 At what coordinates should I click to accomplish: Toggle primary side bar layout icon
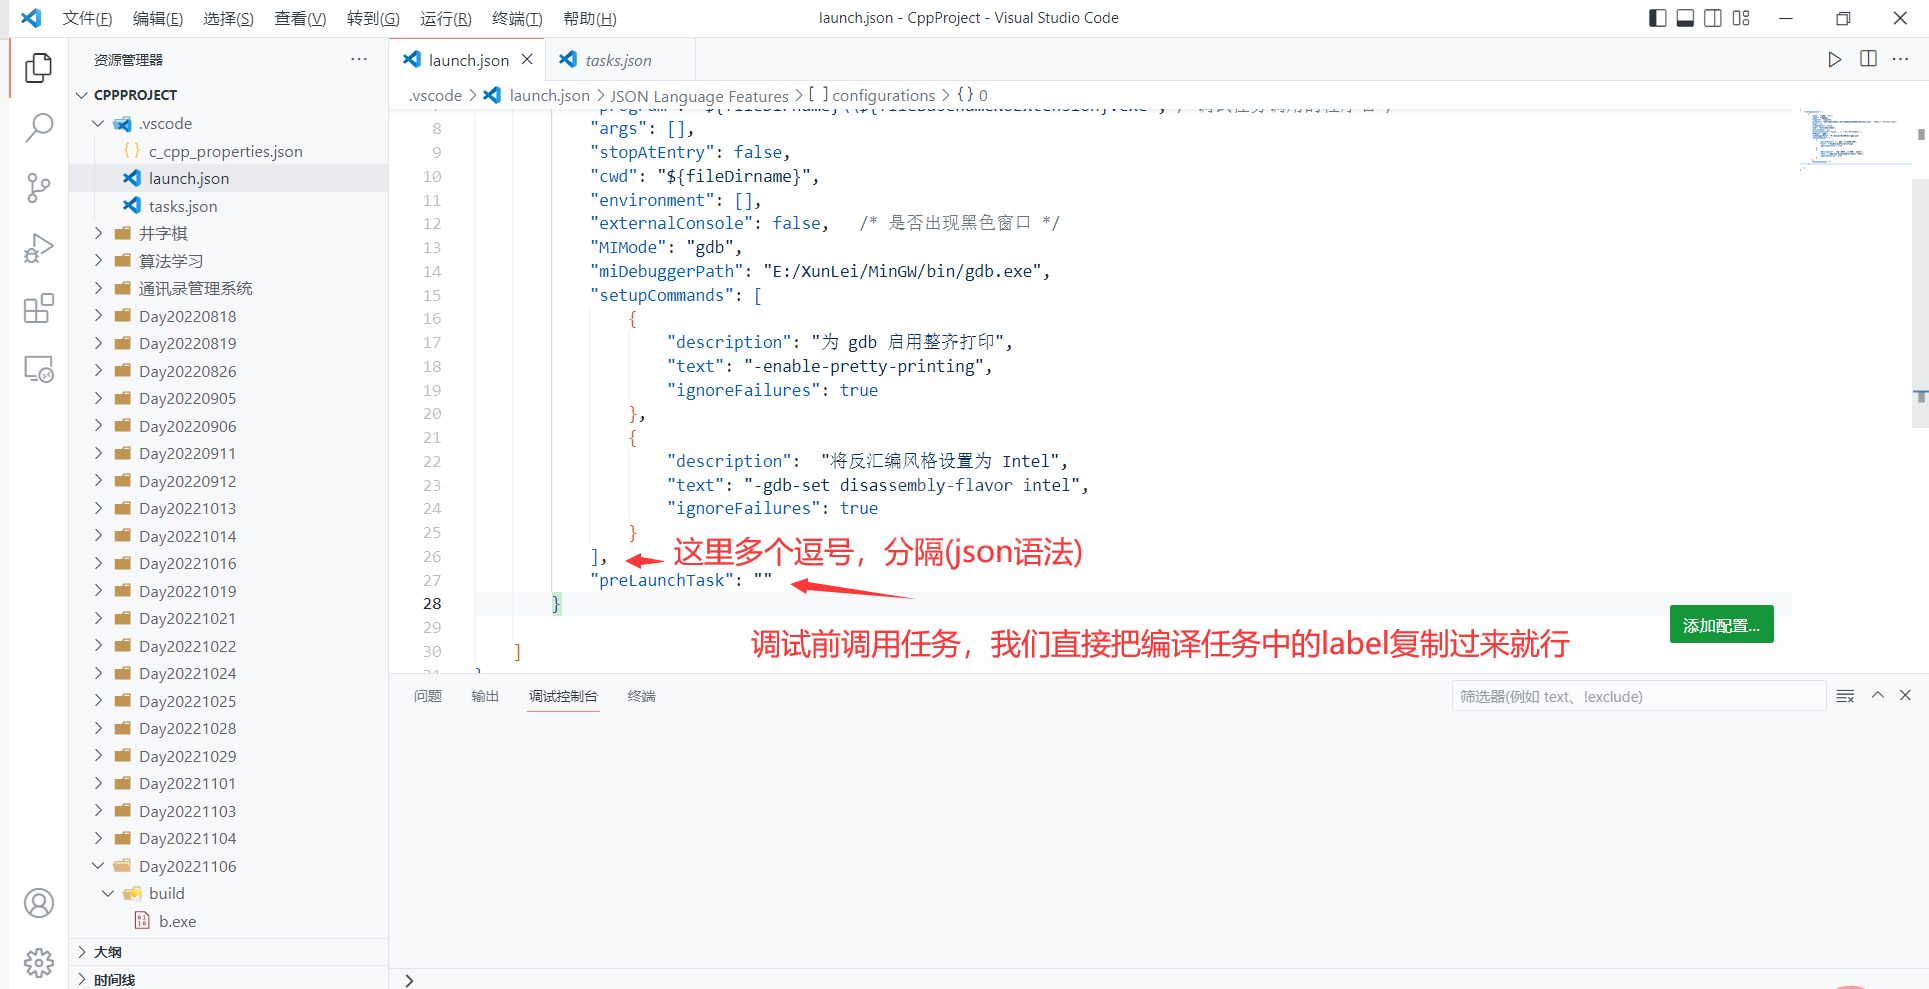pos(1657,18)
